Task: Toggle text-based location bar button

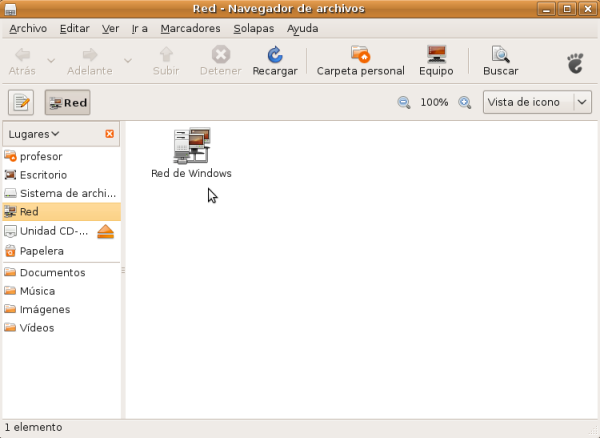Action: [x=22, y=102]
